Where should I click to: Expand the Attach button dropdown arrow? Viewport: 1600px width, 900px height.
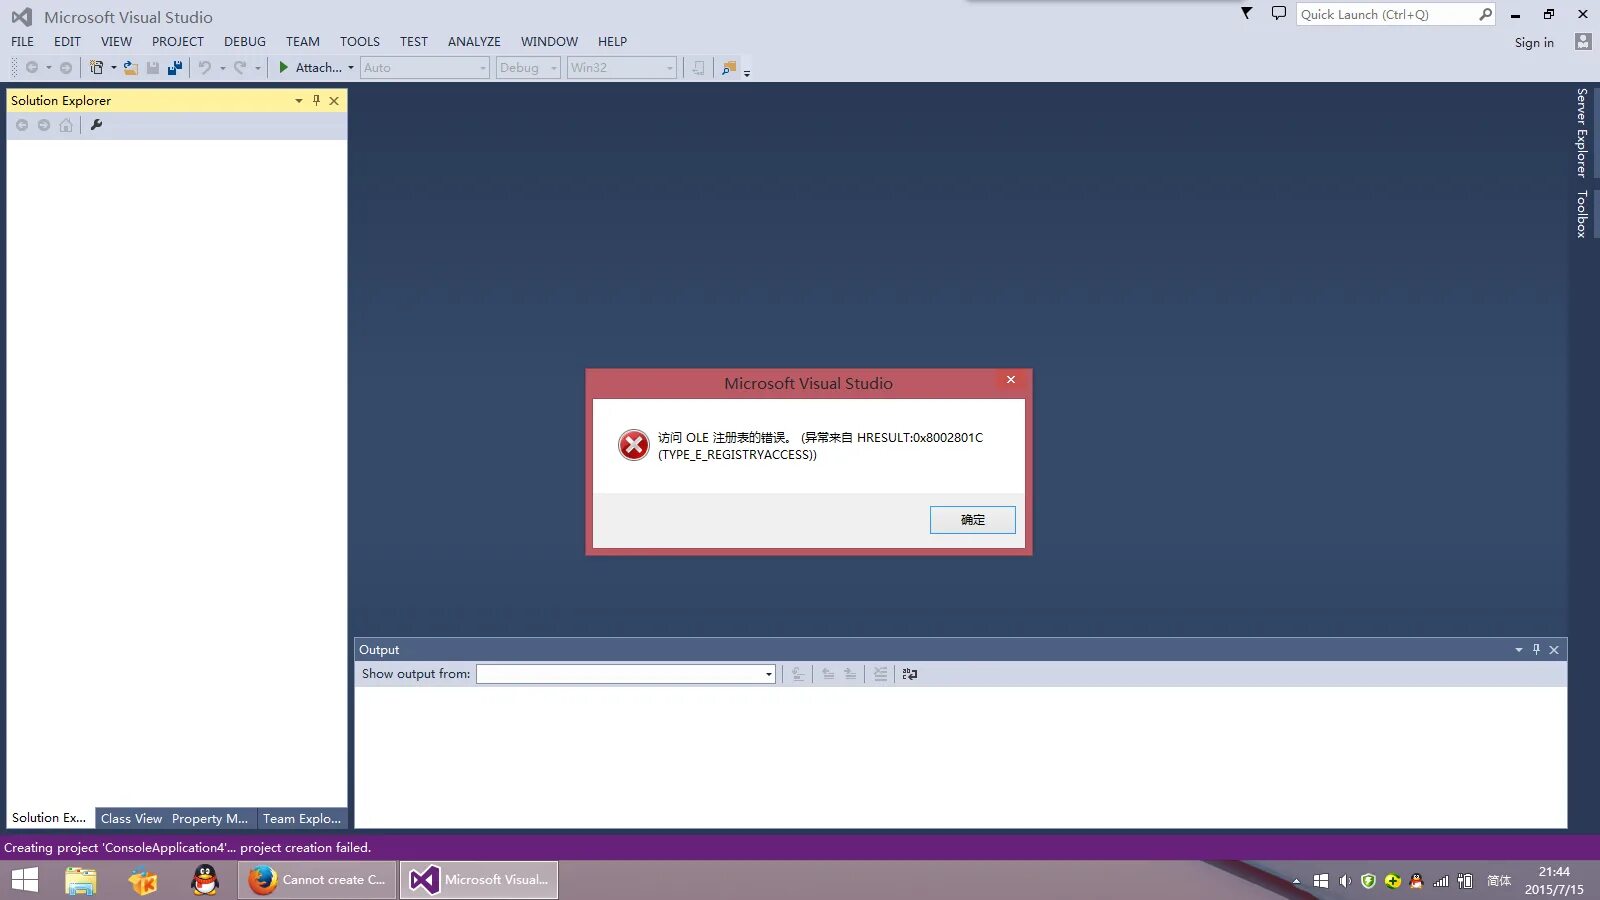tap(351, 68)
